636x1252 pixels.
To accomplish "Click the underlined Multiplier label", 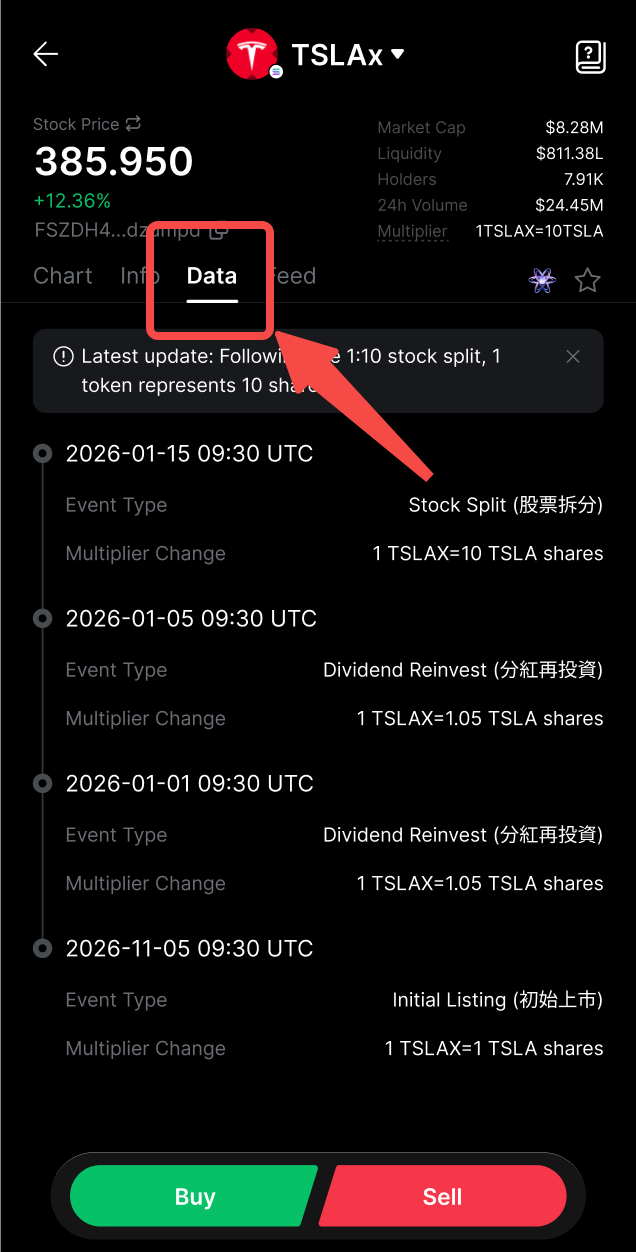I will [x=412, y=232].
